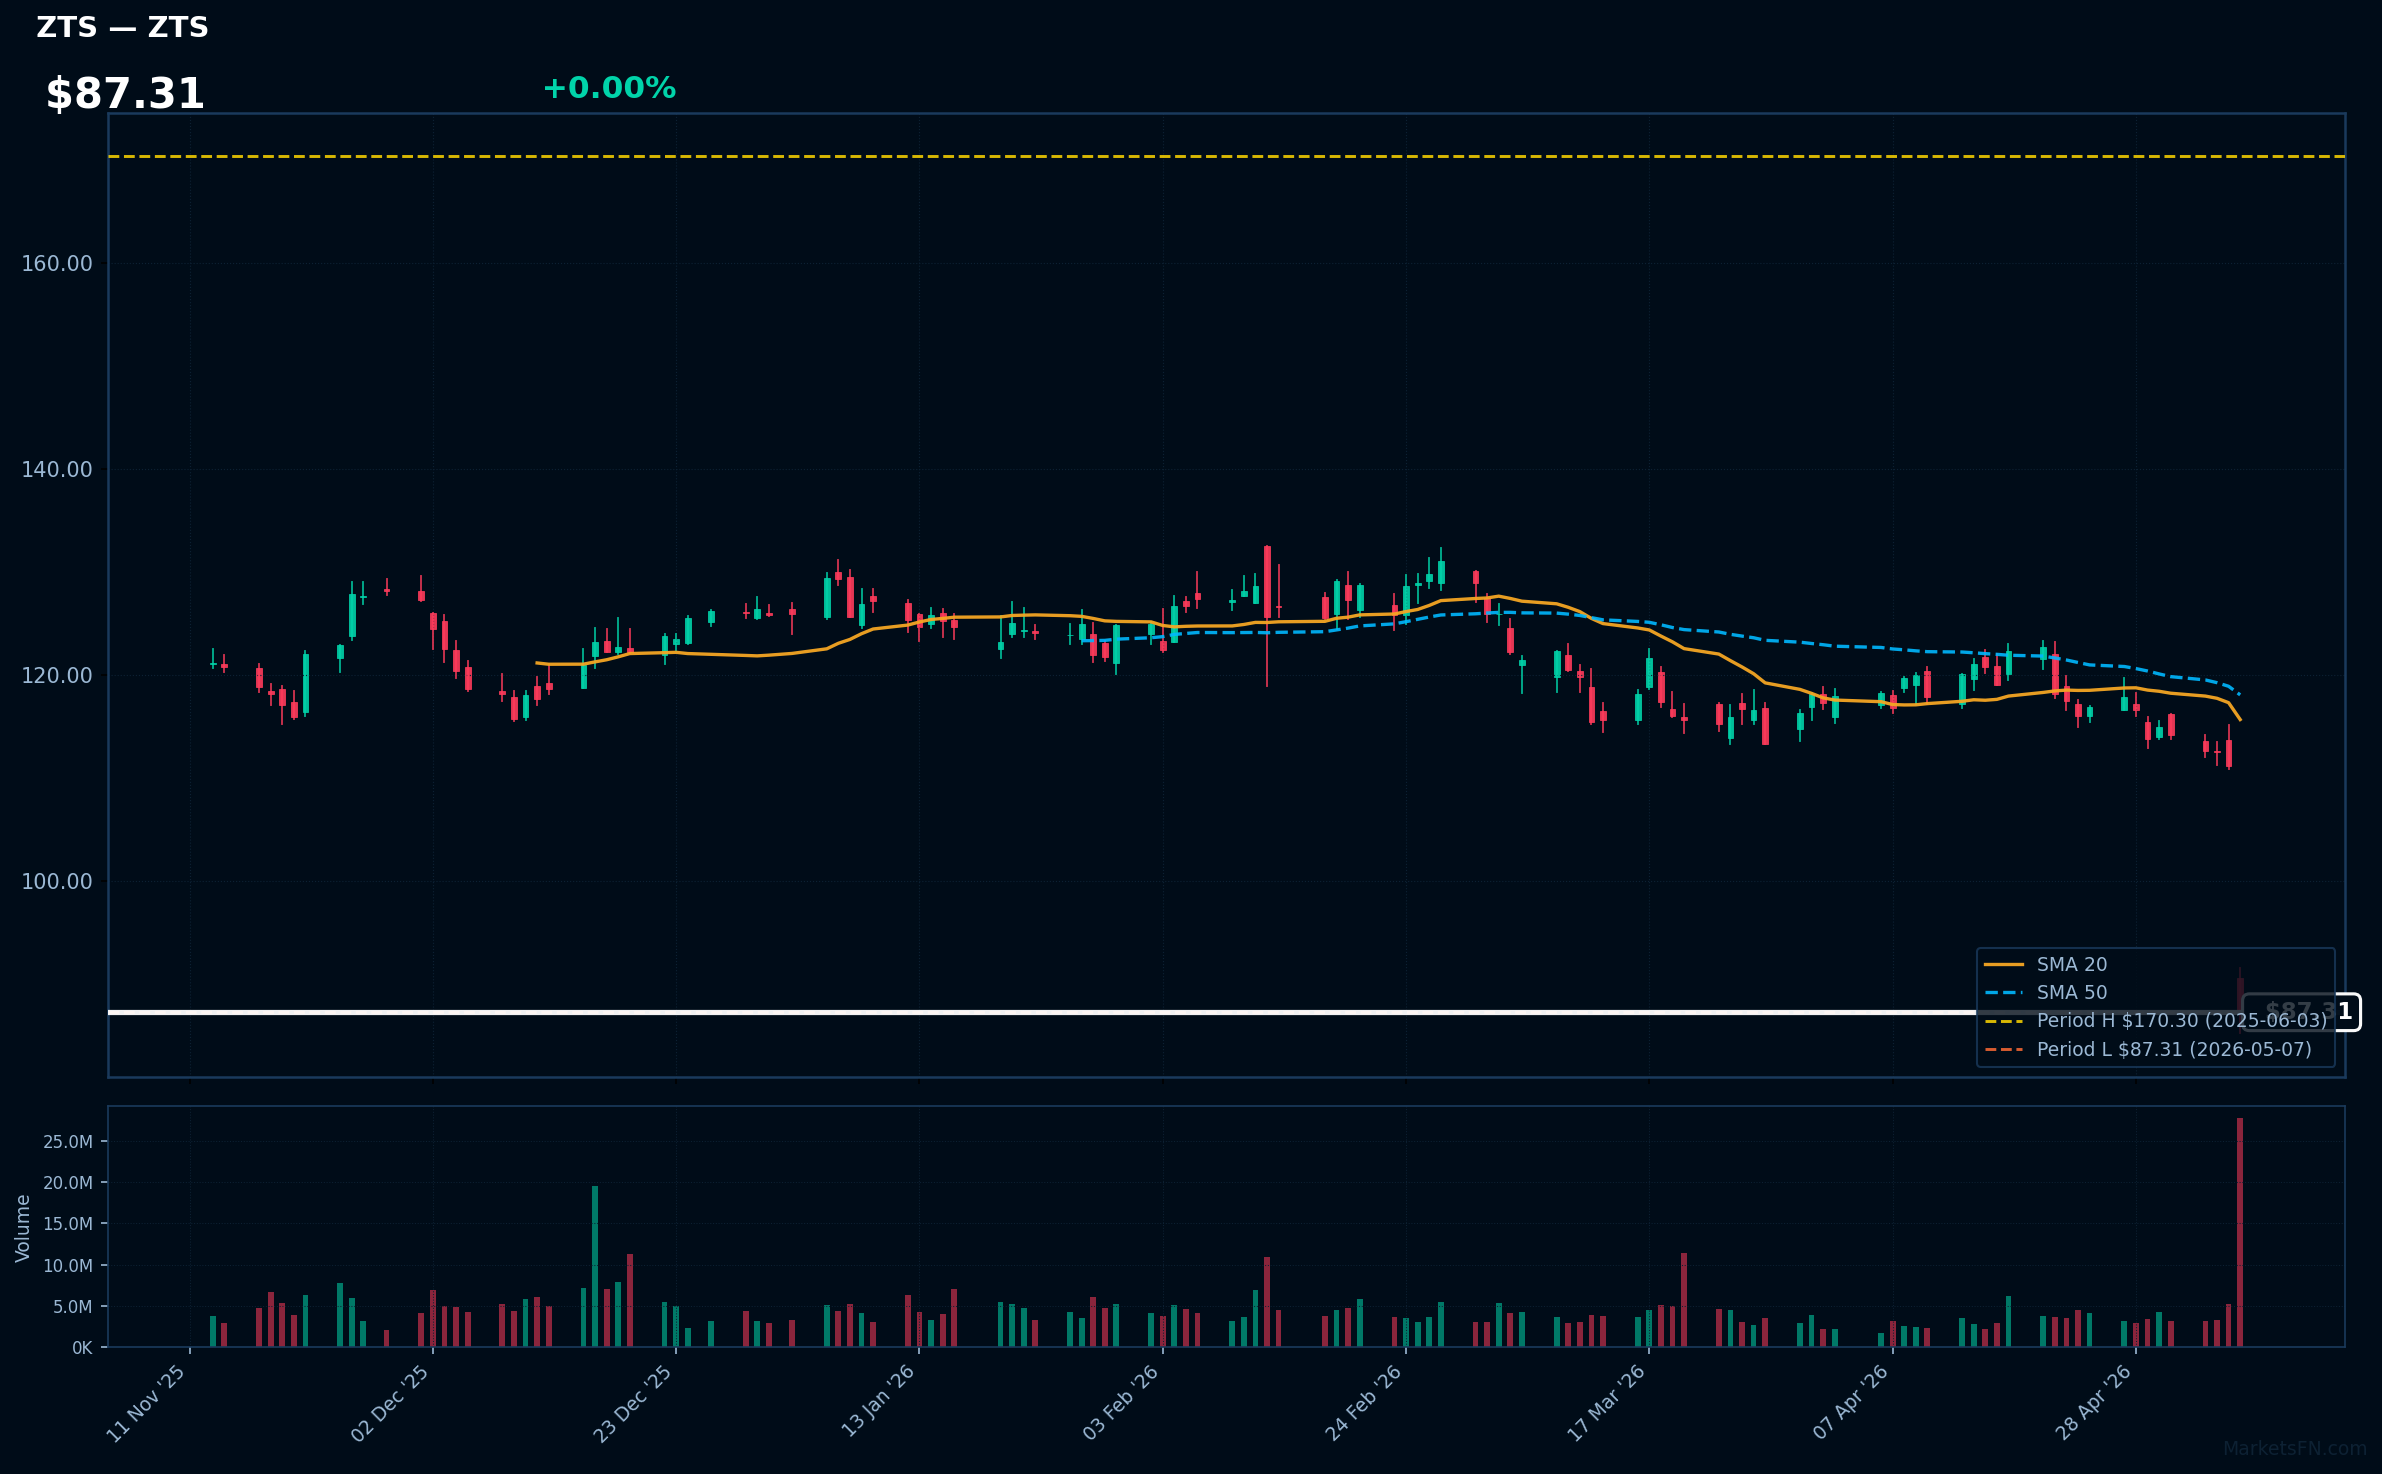
Task: Click the $87.31 current price heading
Action: point(125,94)
